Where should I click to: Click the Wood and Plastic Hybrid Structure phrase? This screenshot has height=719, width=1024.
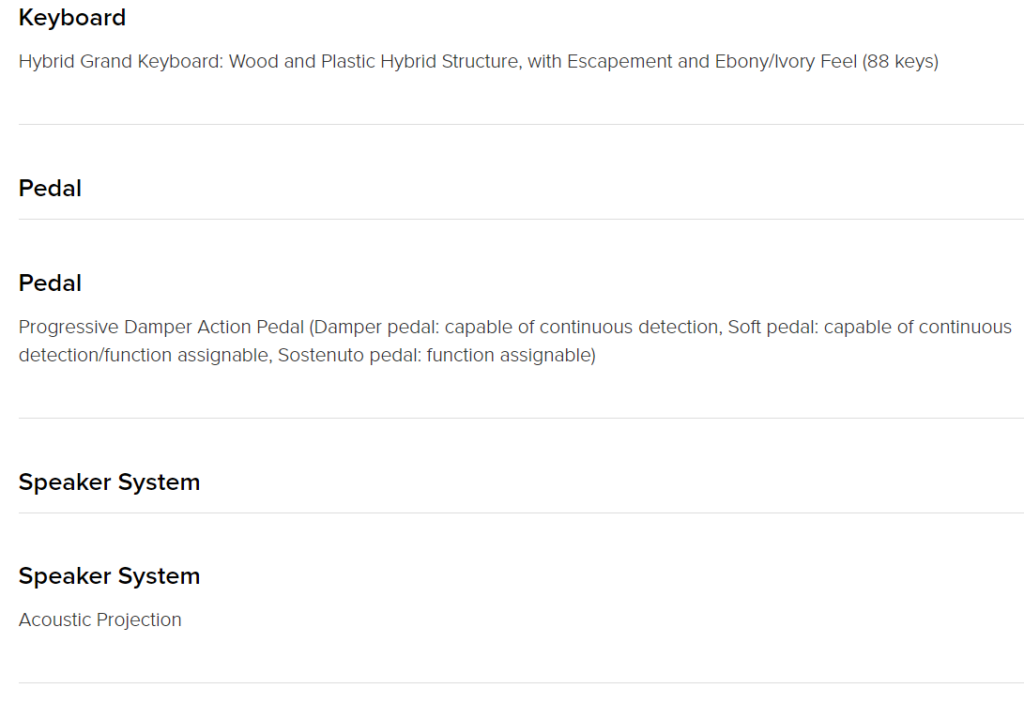coord(376,61)
